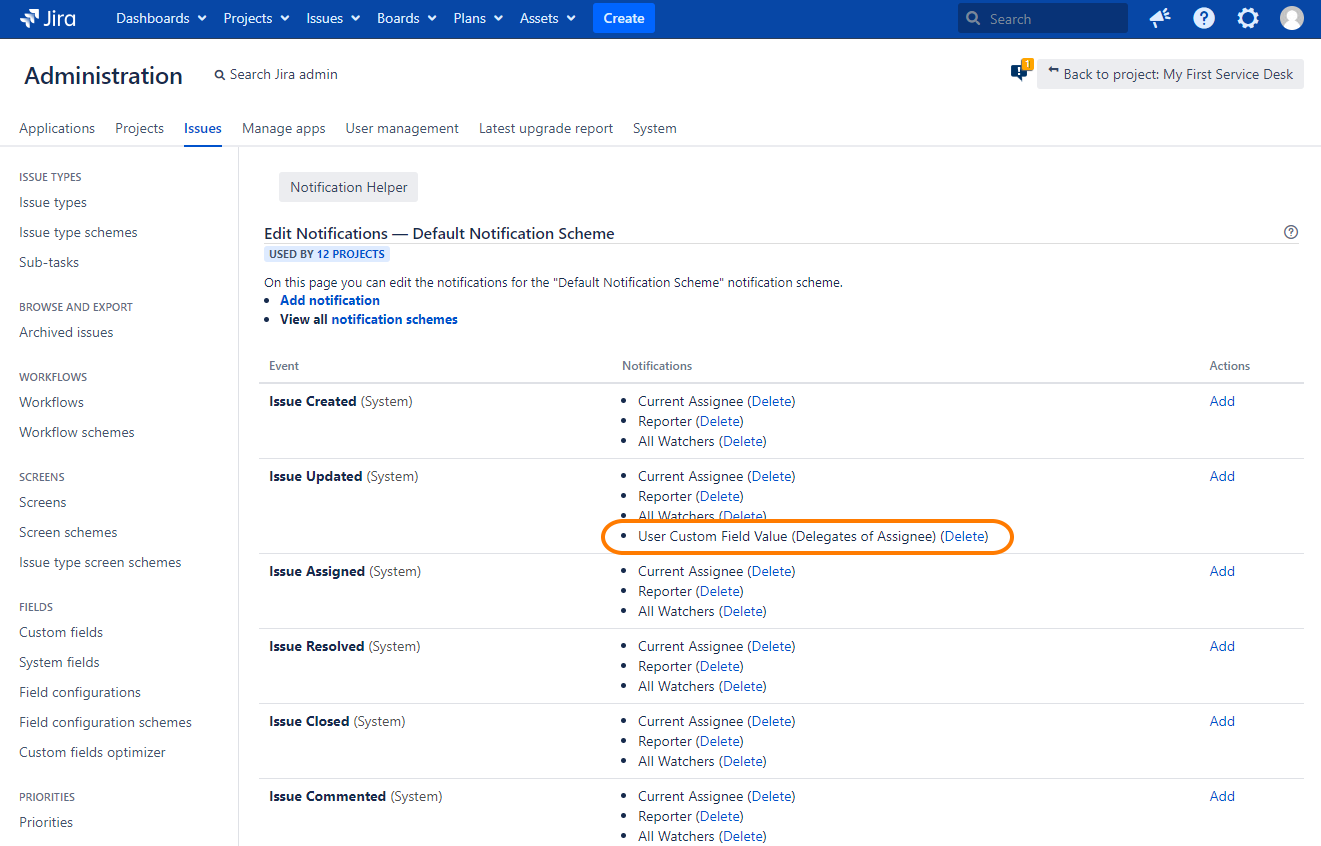The height and width of the screenshot is (846, 1321).
Task: Open the Help question mark menu
Action: pos(1204,19)
